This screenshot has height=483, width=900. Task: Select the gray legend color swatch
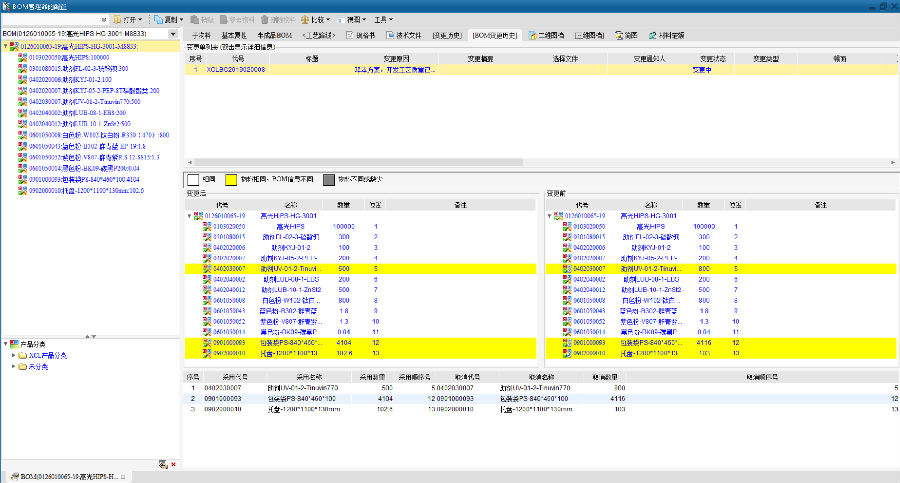328,180
